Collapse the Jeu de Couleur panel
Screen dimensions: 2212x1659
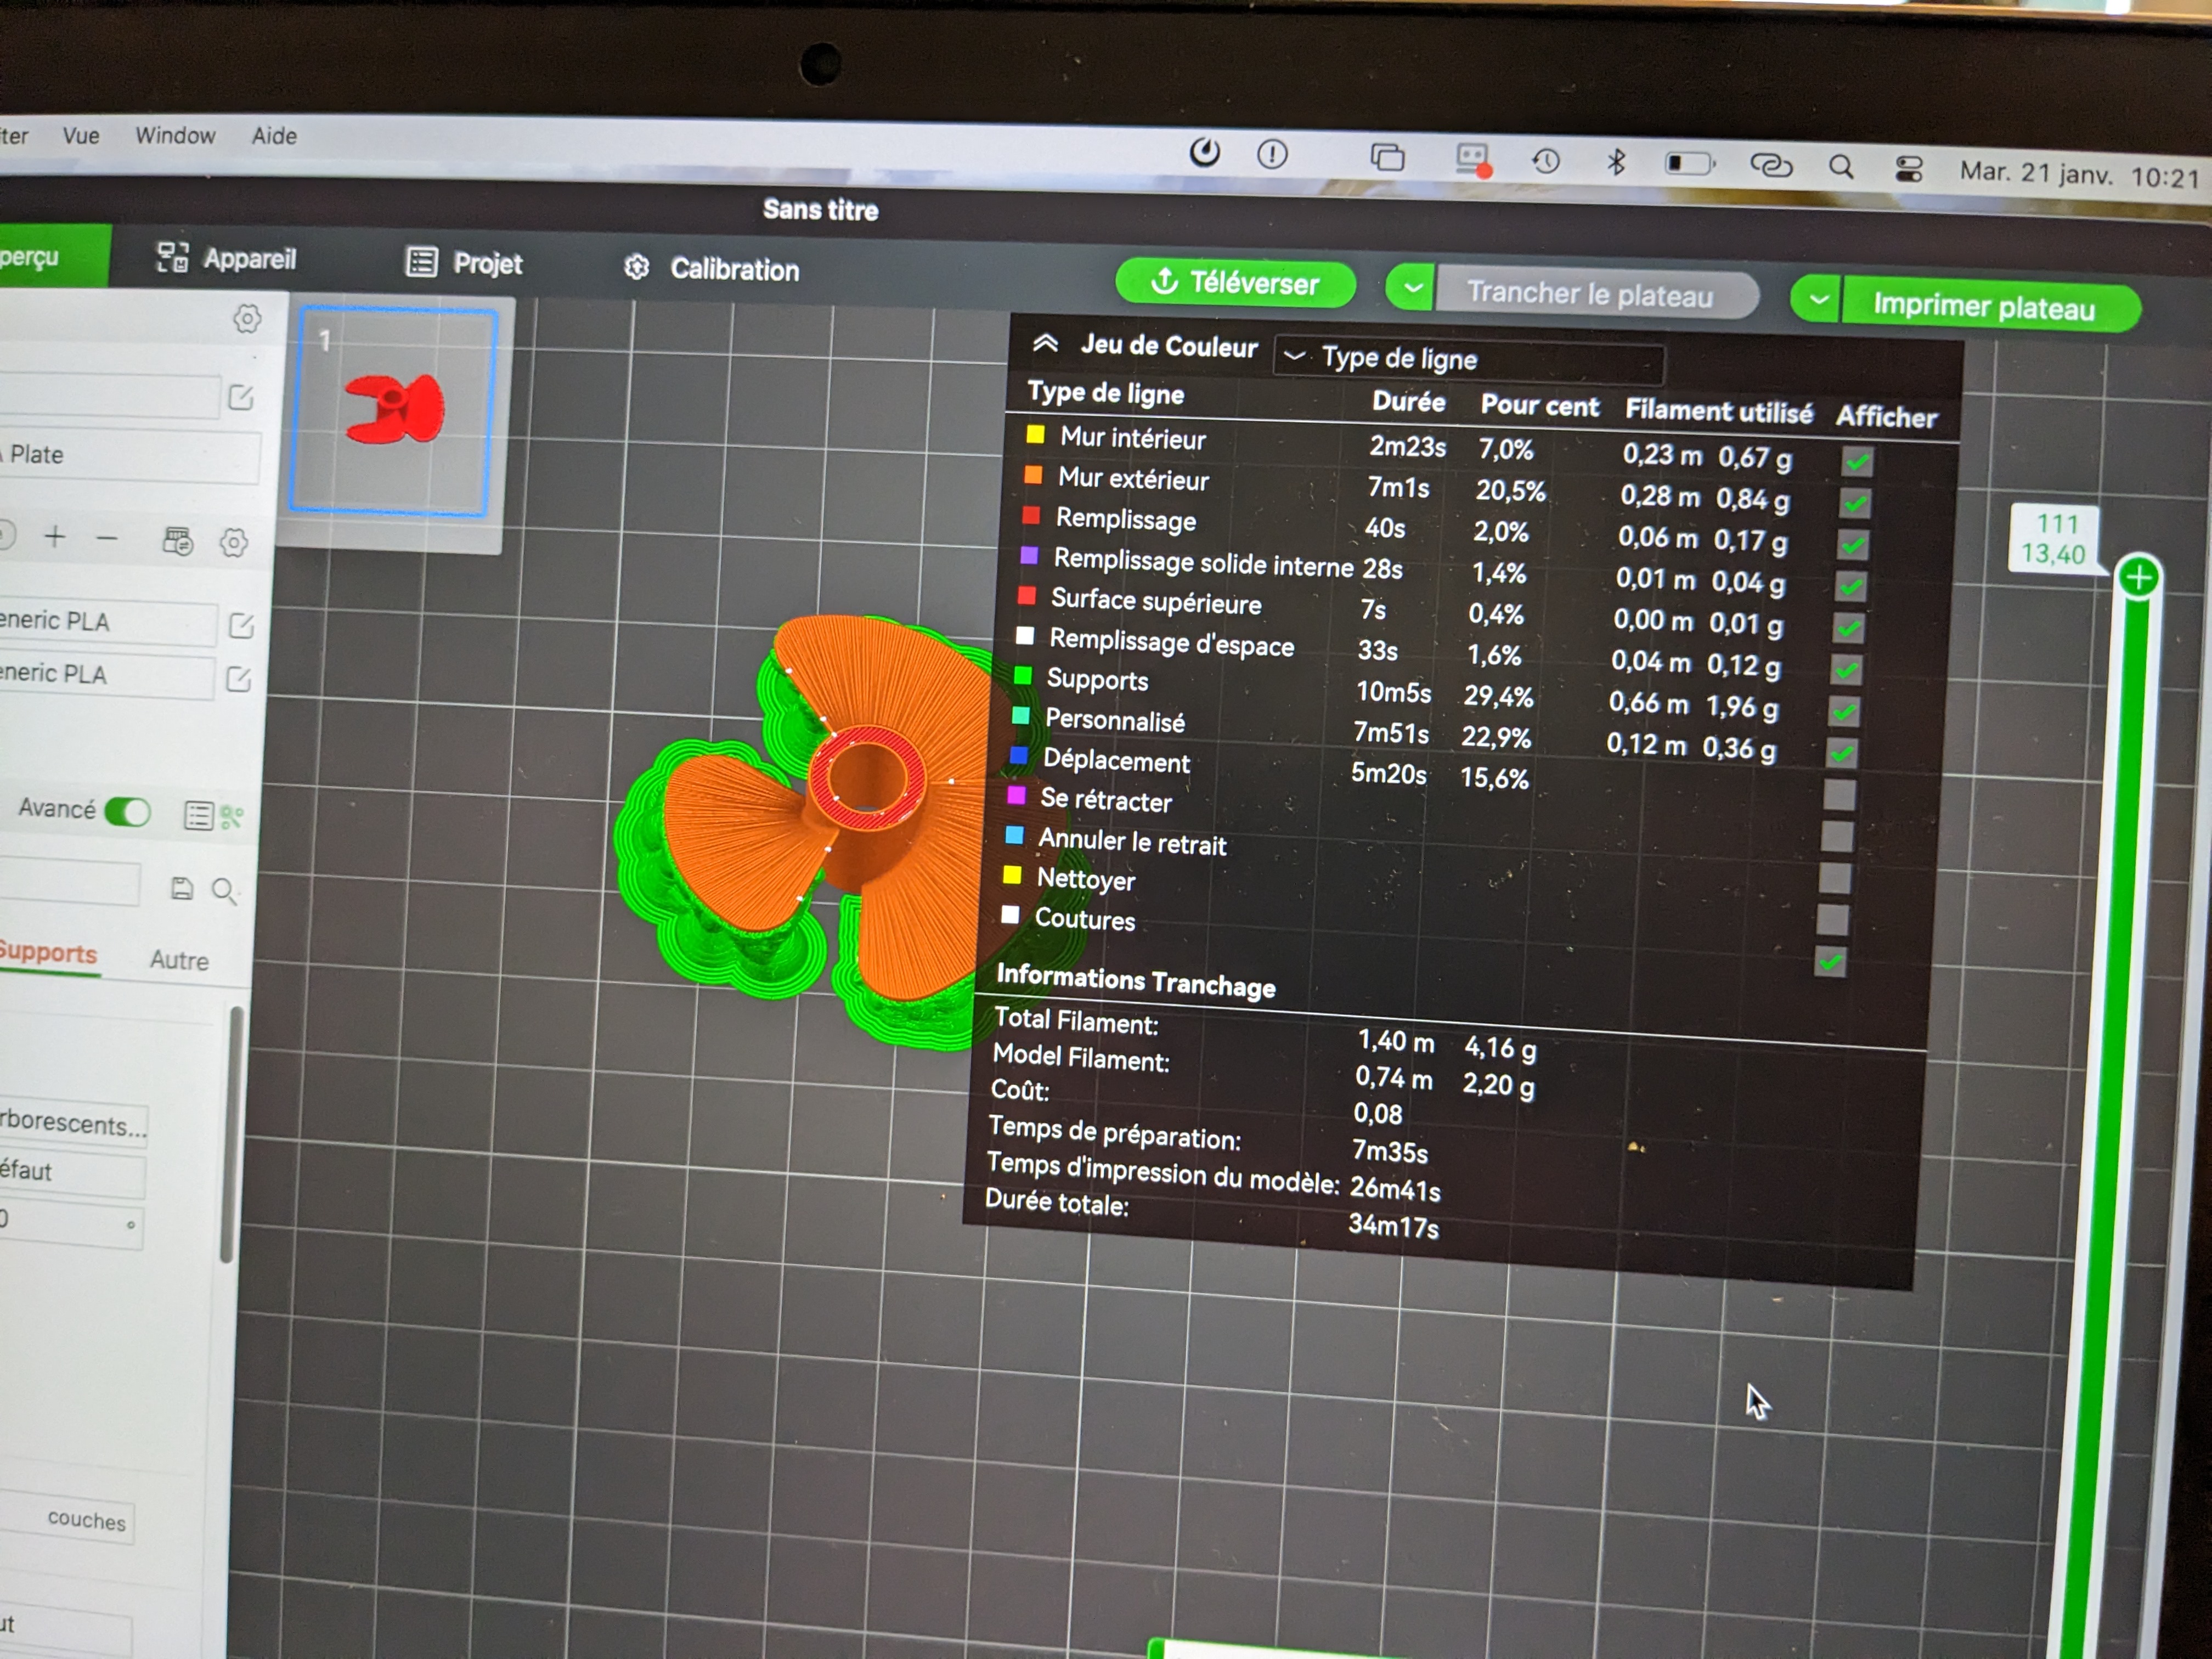tap(1045, 344)
